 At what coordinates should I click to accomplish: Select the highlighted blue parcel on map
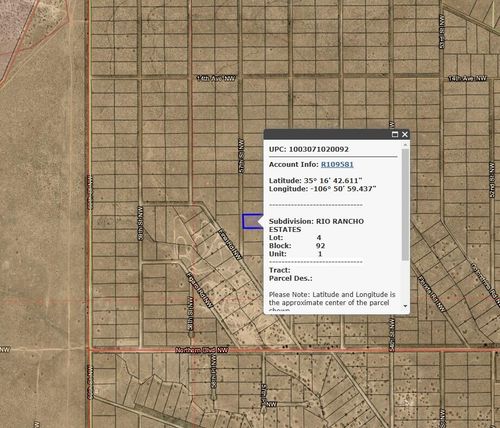[x=252, y=222]
